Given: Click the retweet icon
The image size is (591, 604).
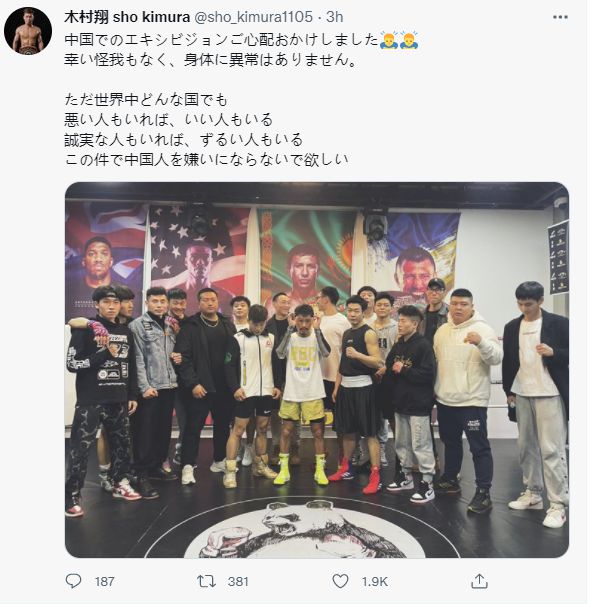Looking at the screenshot, I should [207, 581].
